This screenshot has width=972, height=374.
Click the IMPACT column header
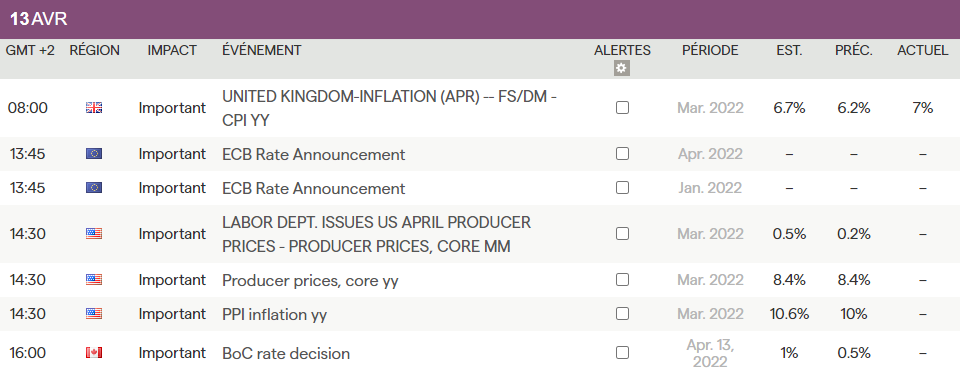[172, 51]
